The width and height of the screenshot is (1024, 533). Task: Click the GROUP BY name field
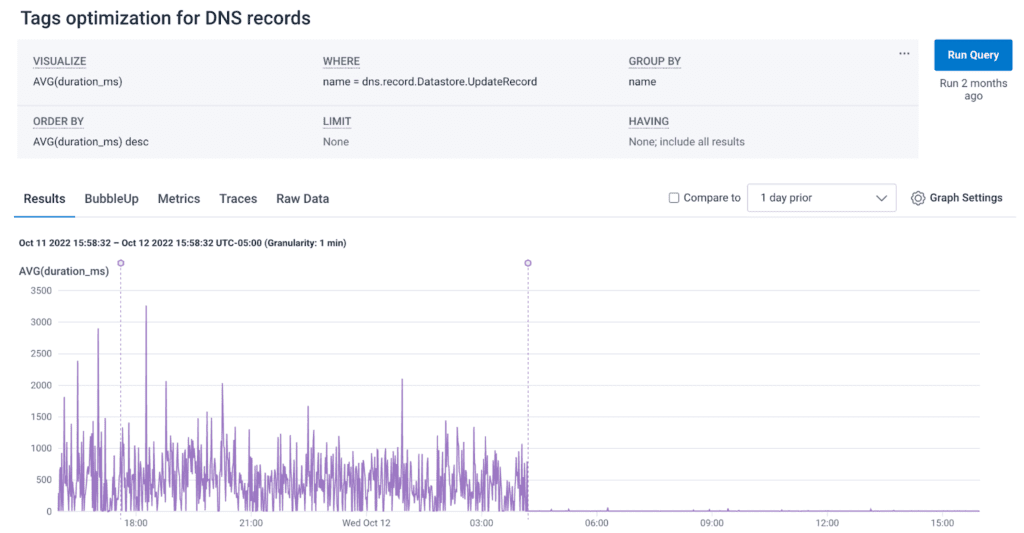point(642,82)
